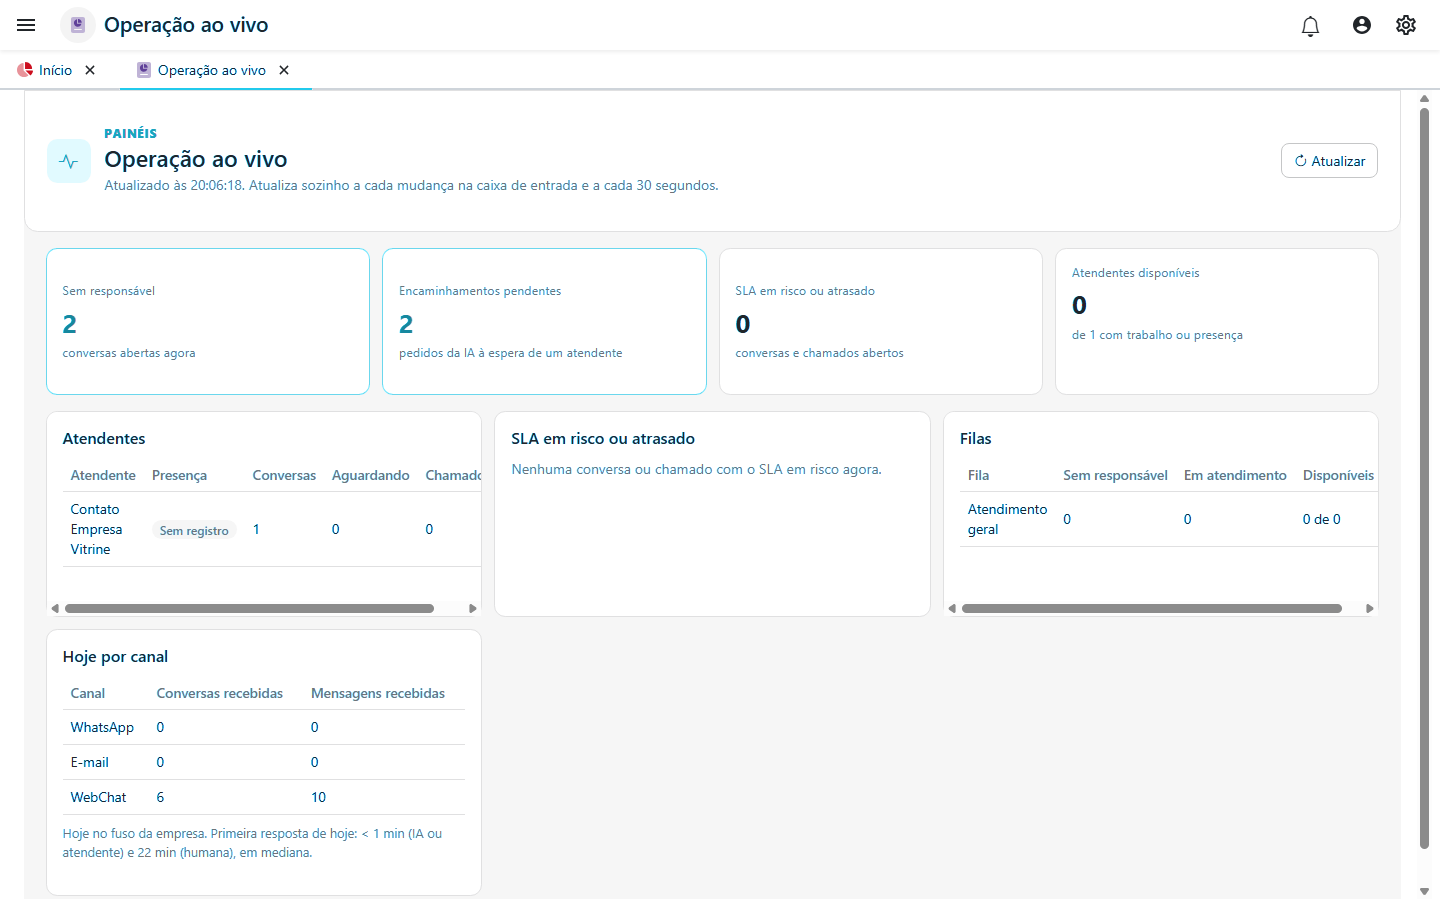The width and height of the screenshot is (1440, 900).
Task: Click the Filas panel heading
Action: (976, 439)
